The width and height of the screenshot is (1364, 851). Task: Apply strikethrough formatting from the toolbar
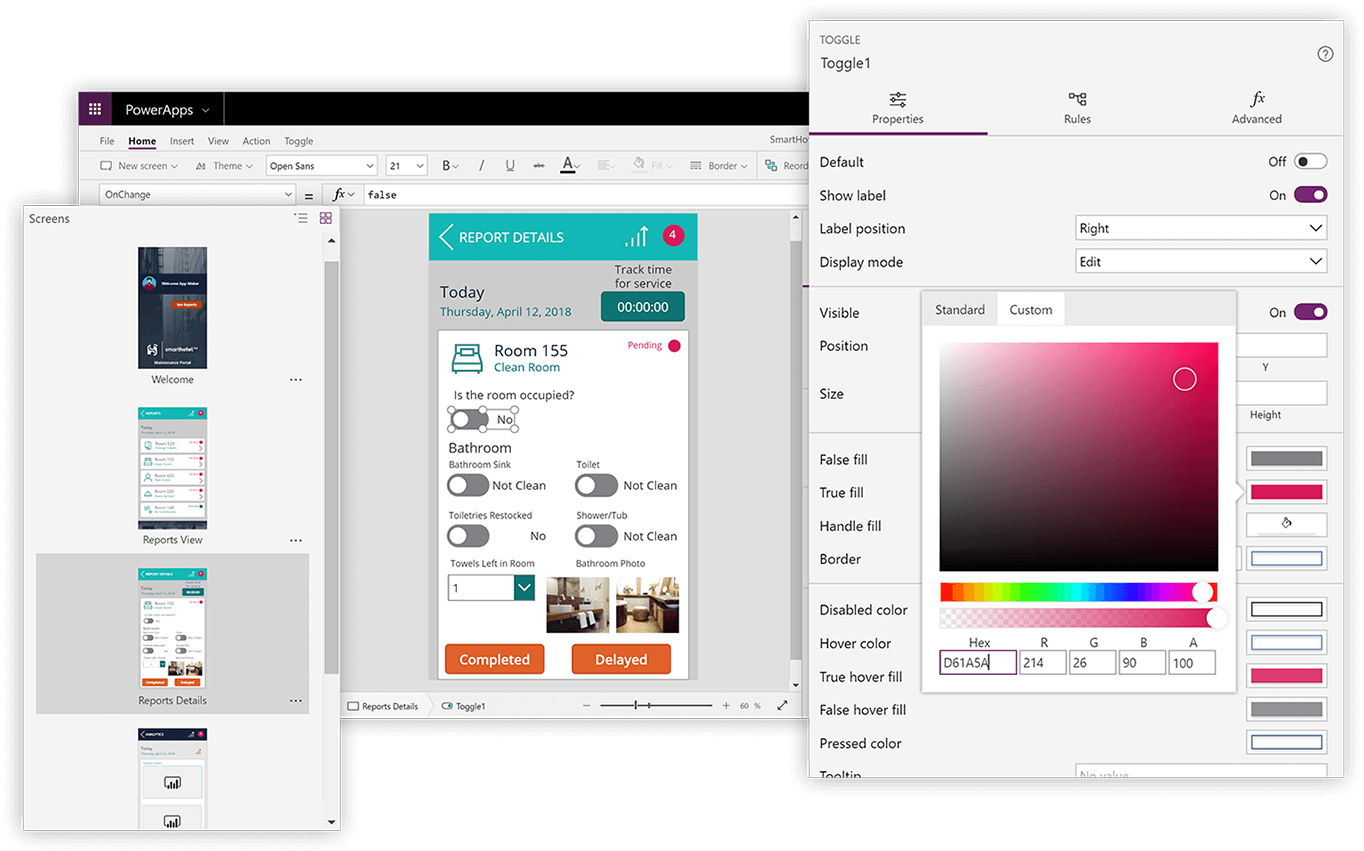click(539, 166)
